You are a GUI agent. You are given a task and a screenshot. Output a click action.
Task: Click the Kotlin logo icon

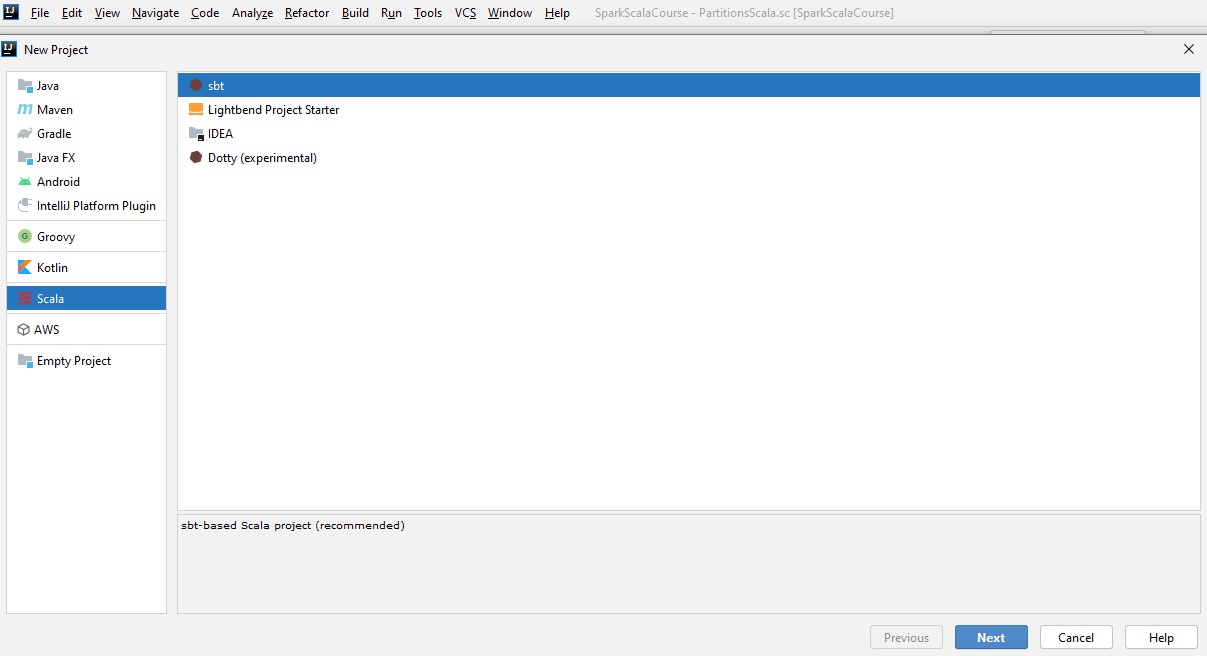click(25, 268)
